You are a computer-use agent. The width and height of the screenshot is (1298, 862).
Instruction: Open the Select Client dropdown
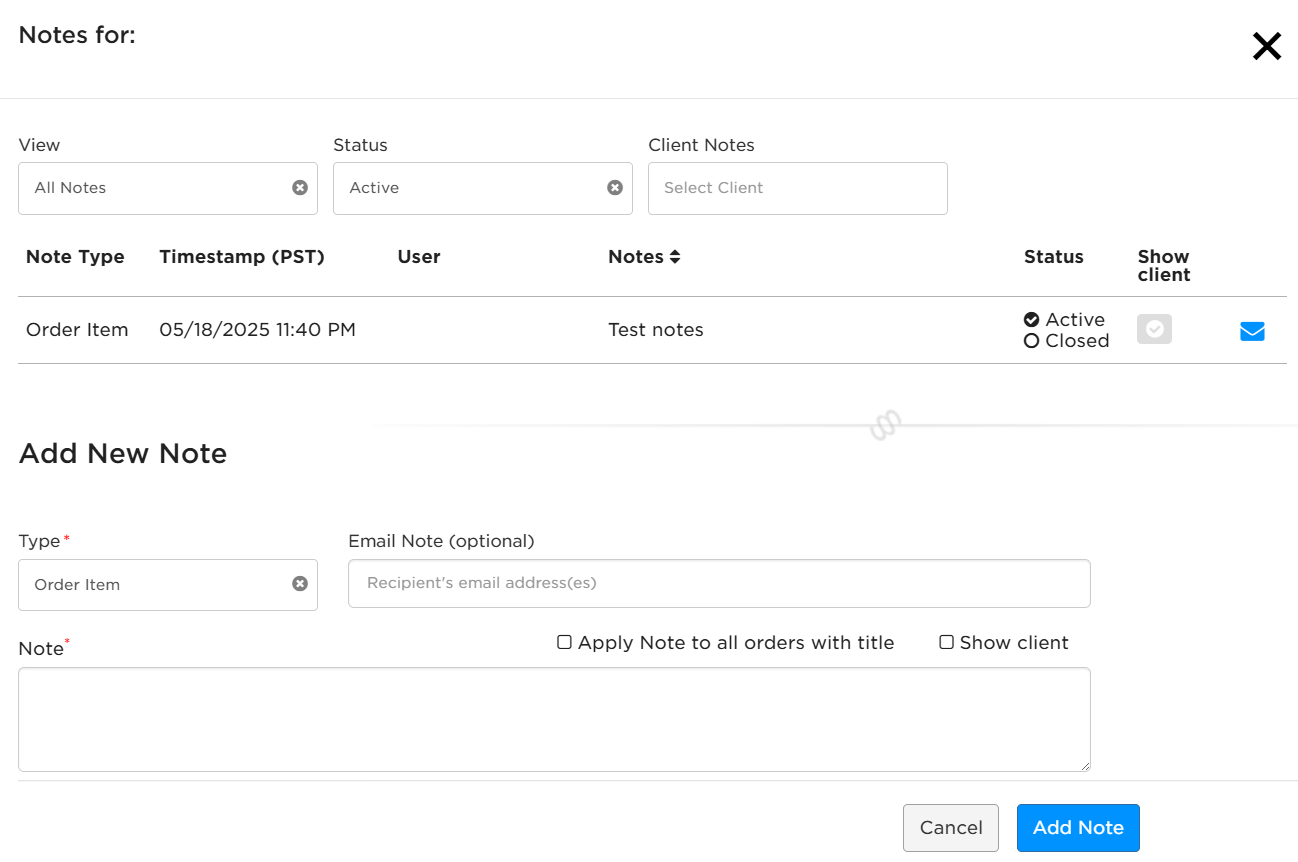pyautogui.click(x=798, y=188)
